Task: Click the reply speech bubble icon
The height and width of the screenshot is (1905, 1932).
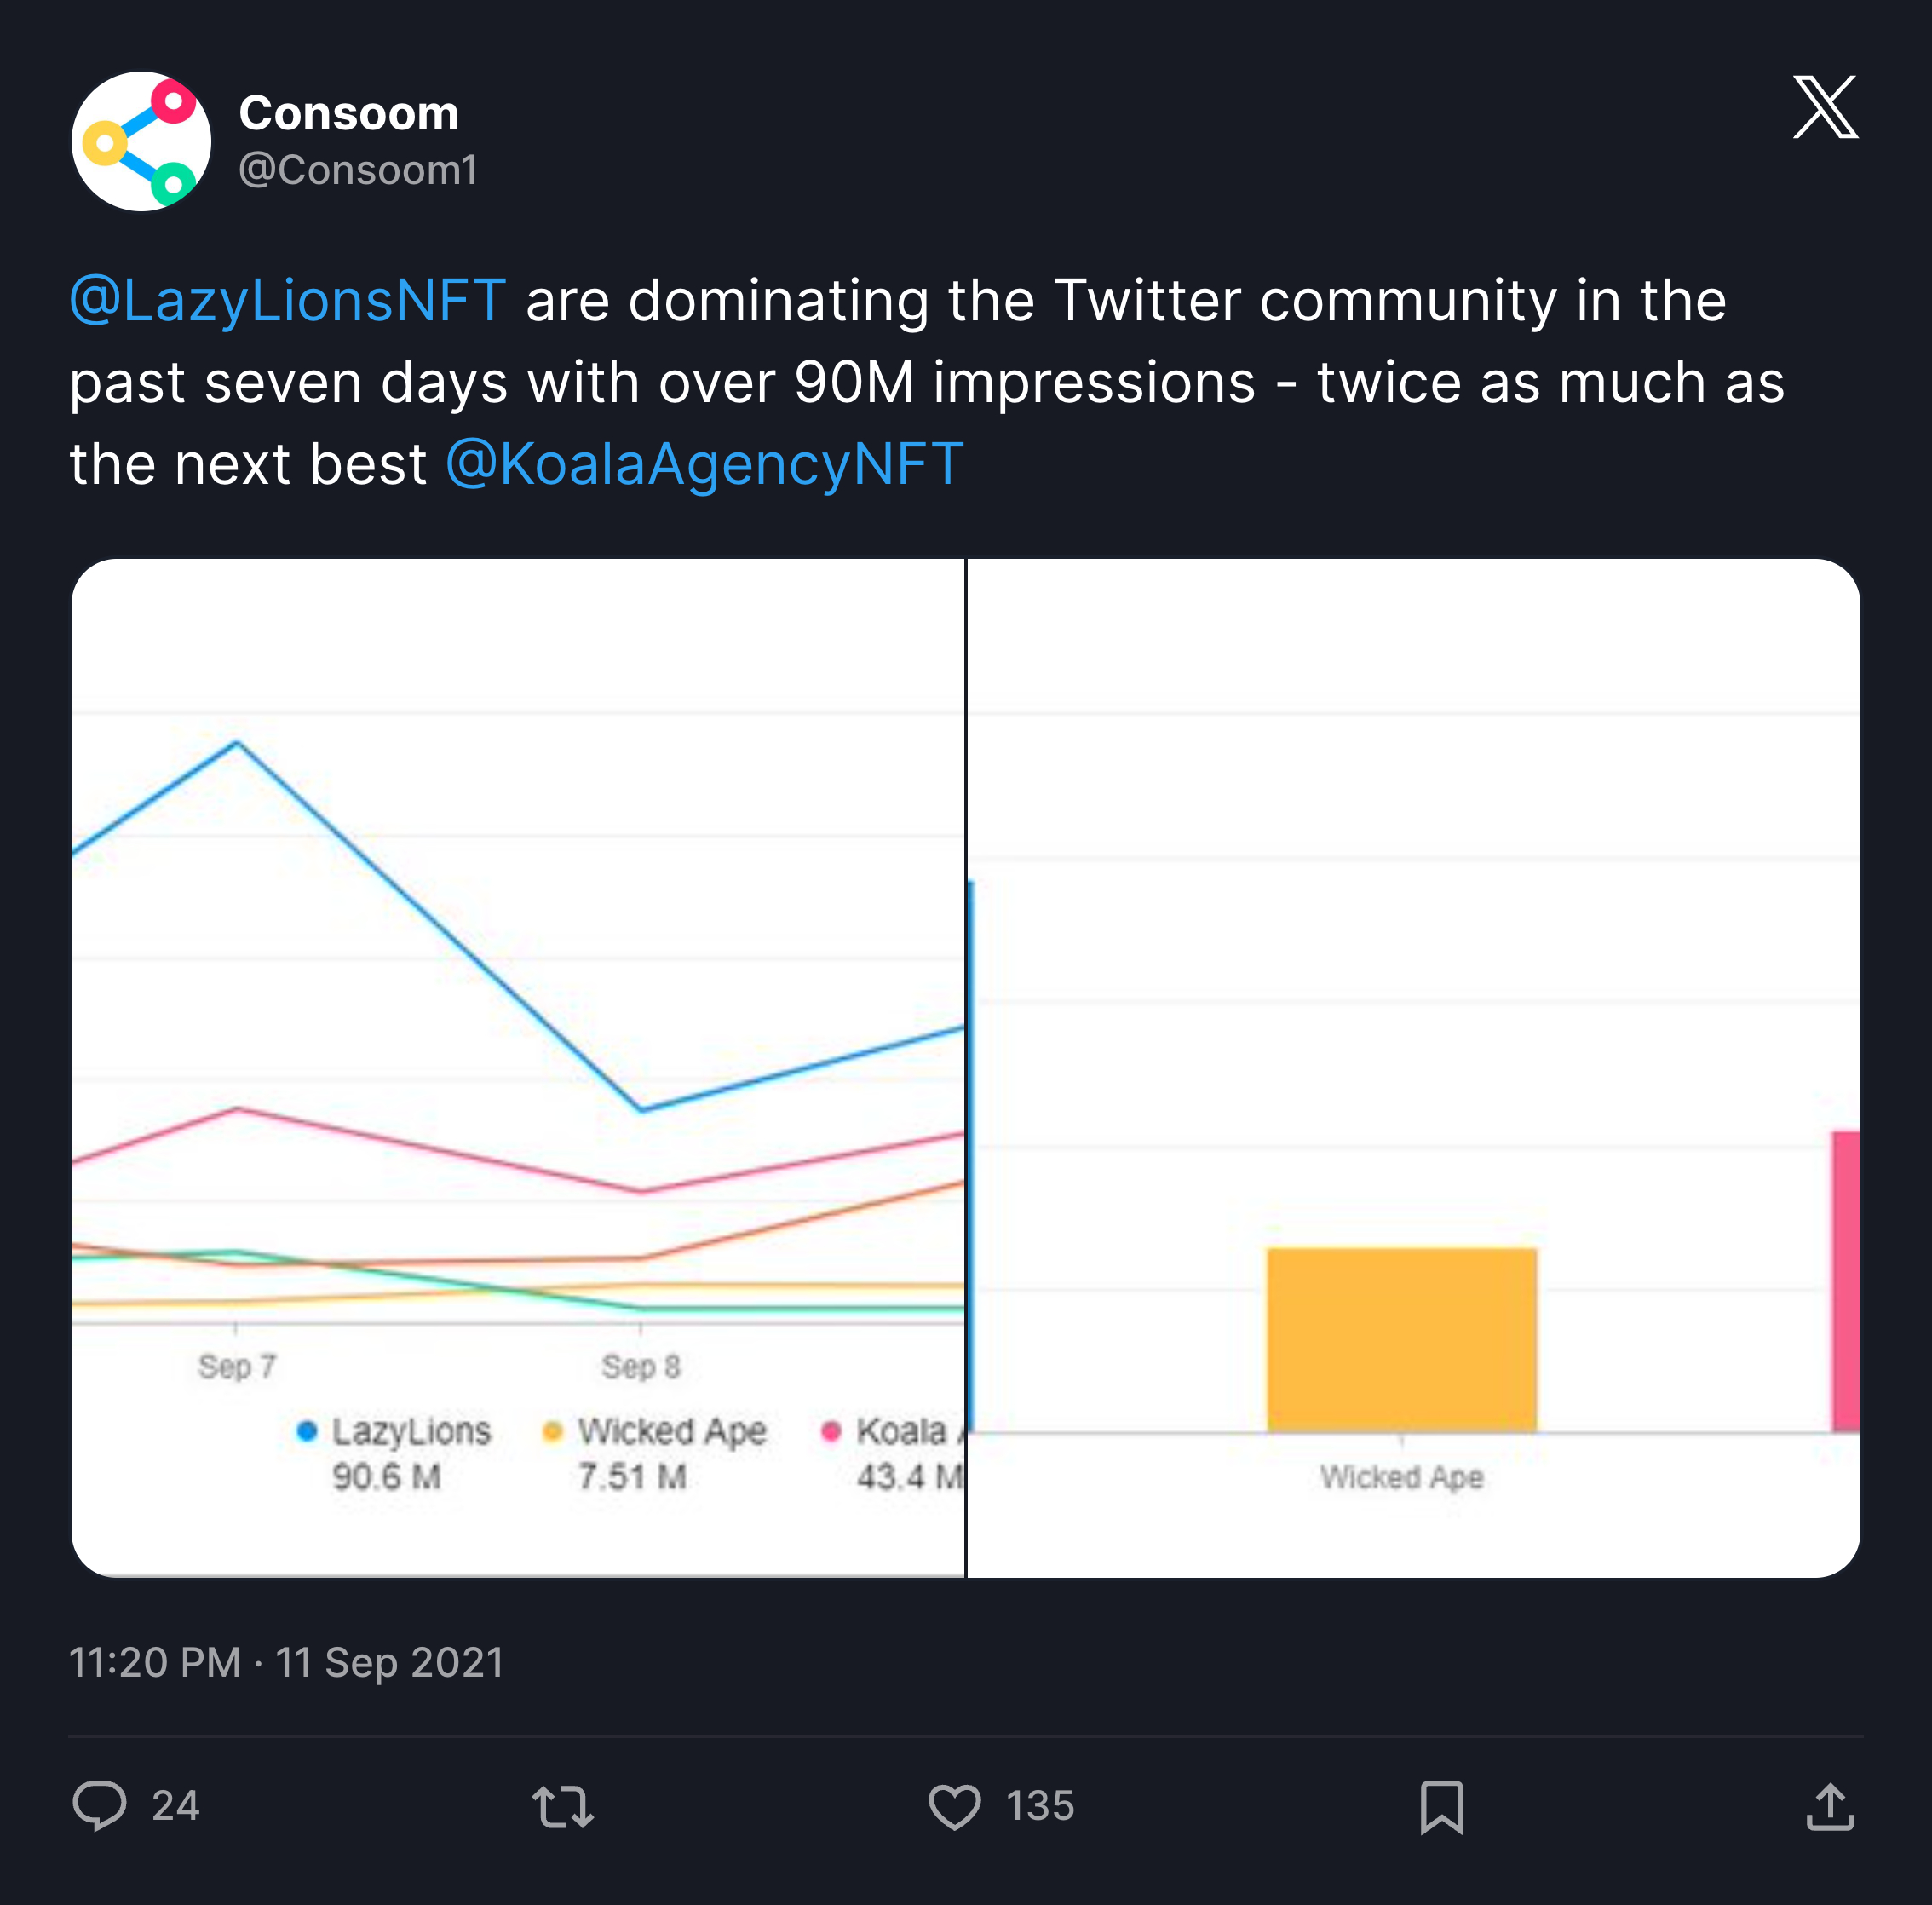Action: [x=99, y=1806]
